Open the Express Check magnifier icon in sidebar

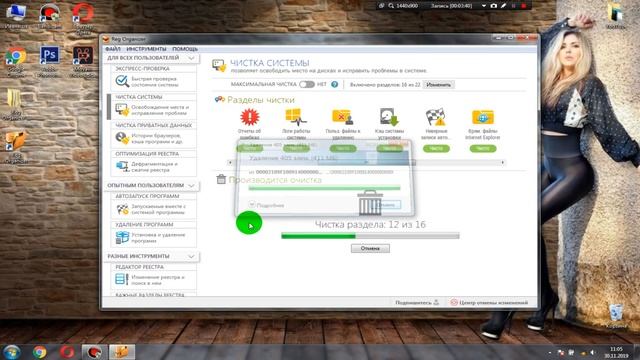pos(122,81)
